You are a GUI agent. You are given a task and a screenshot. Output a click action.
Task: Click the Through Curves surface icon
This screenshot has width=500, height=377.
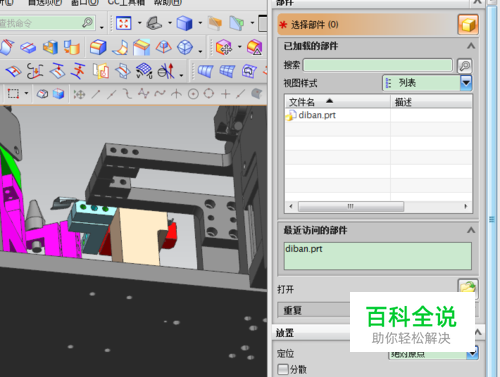point(205,71)
